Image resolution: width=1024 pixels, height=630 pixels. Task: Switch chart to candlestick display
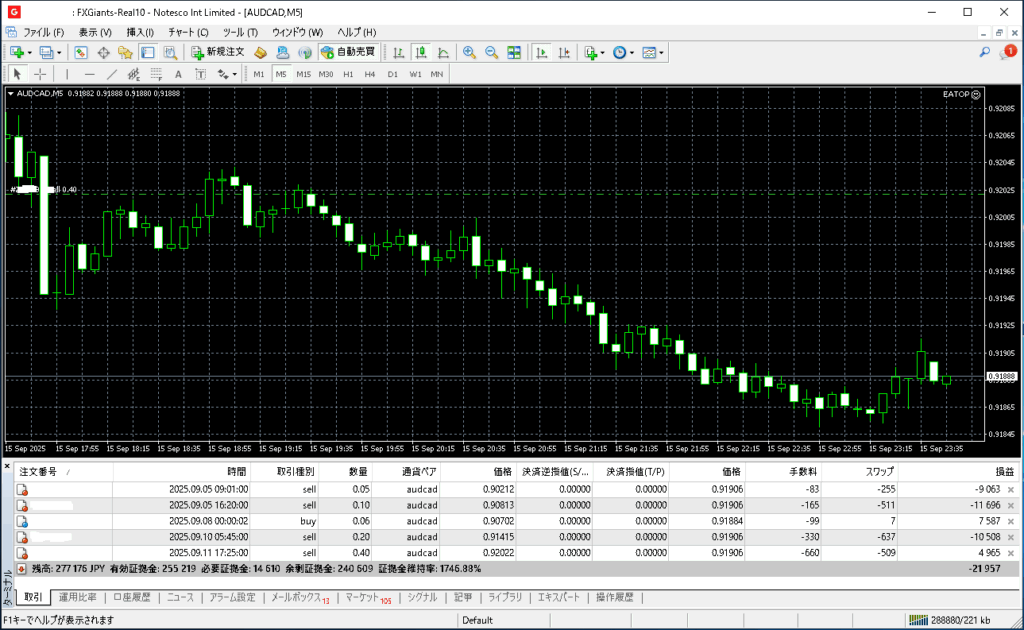(x=420, y=52)
